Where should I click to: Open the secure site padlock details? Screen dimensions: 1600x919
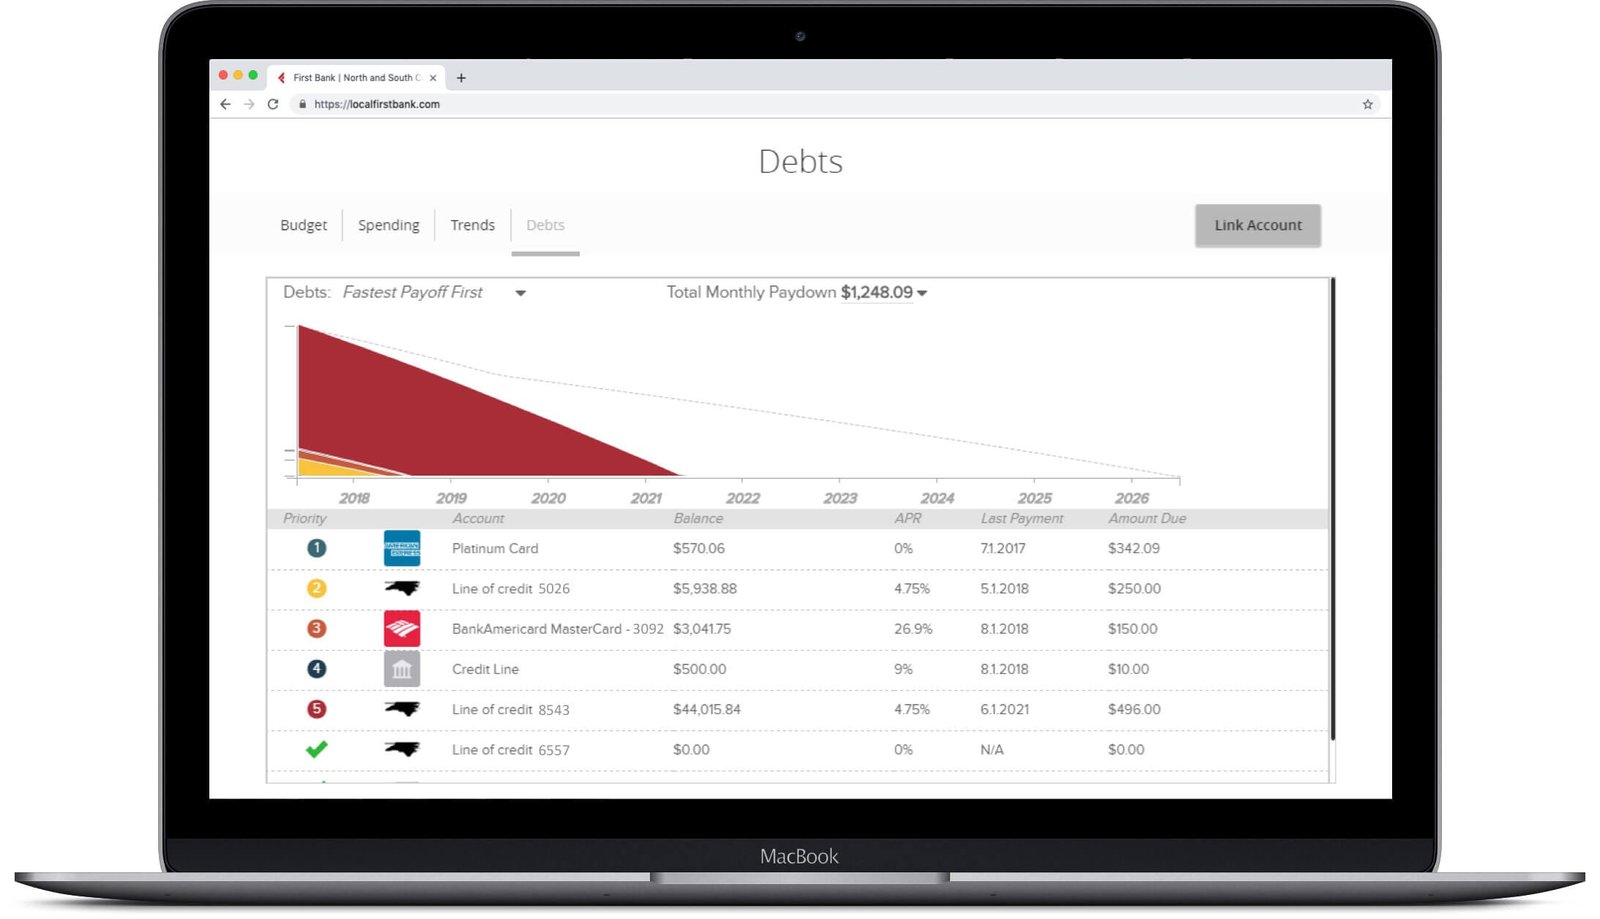coord(301,103)
